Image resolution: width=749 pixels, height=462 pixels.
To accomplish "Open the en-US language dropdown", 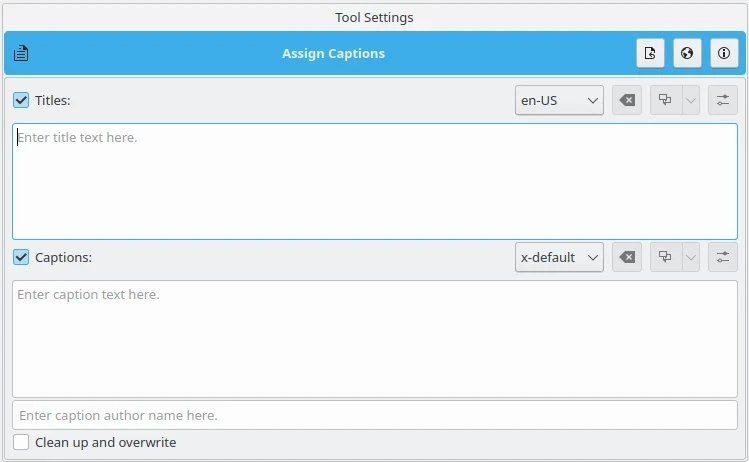I will click(x=559, y=100).
